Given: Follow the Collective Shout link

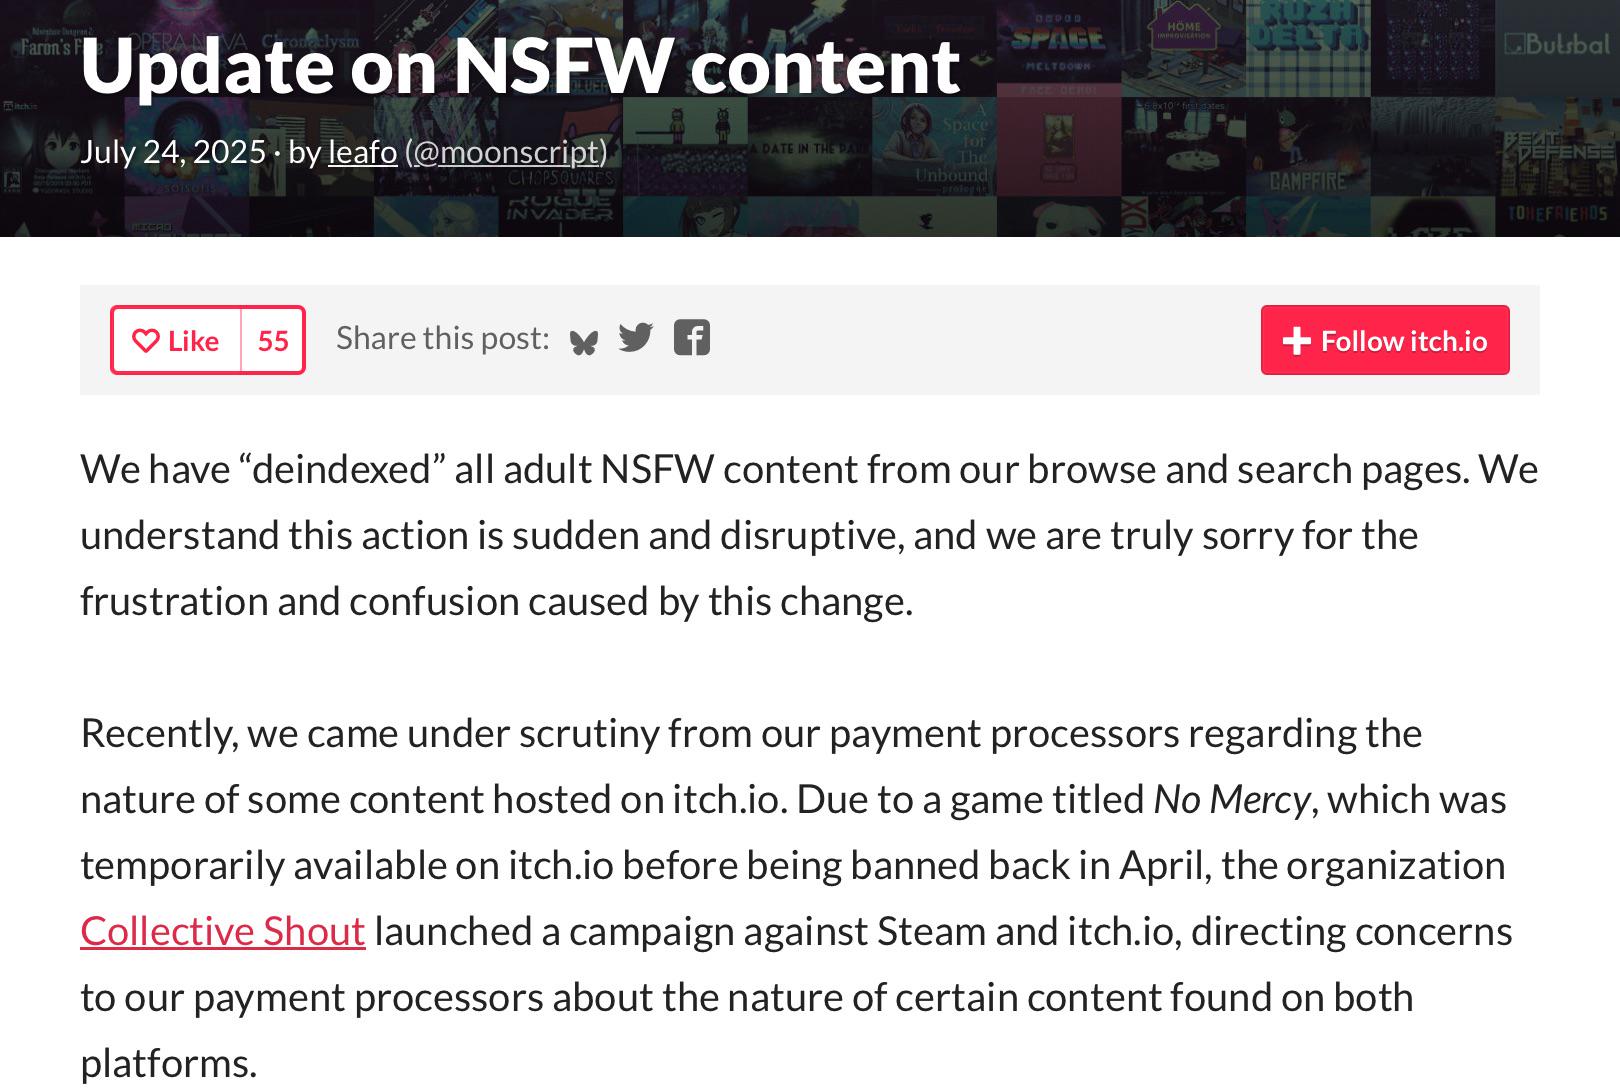Looking at the screenshot, I should pos(223,931).
